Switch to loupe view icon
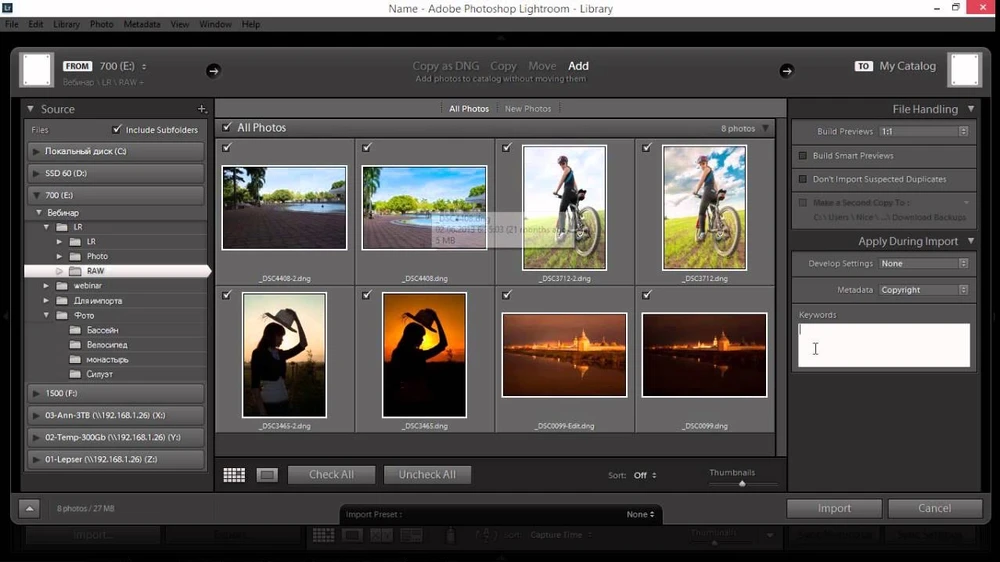This screenshot has width=1000, height=562. pos(267,475)
